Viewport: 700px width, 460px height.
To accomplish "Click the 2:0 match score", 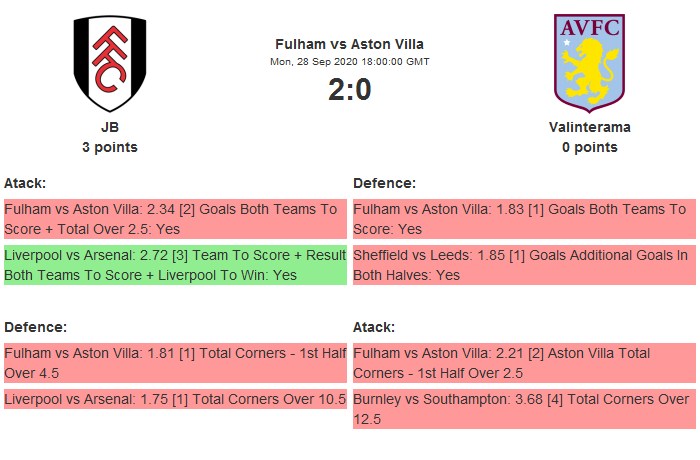I will click(x=349, y=90).
